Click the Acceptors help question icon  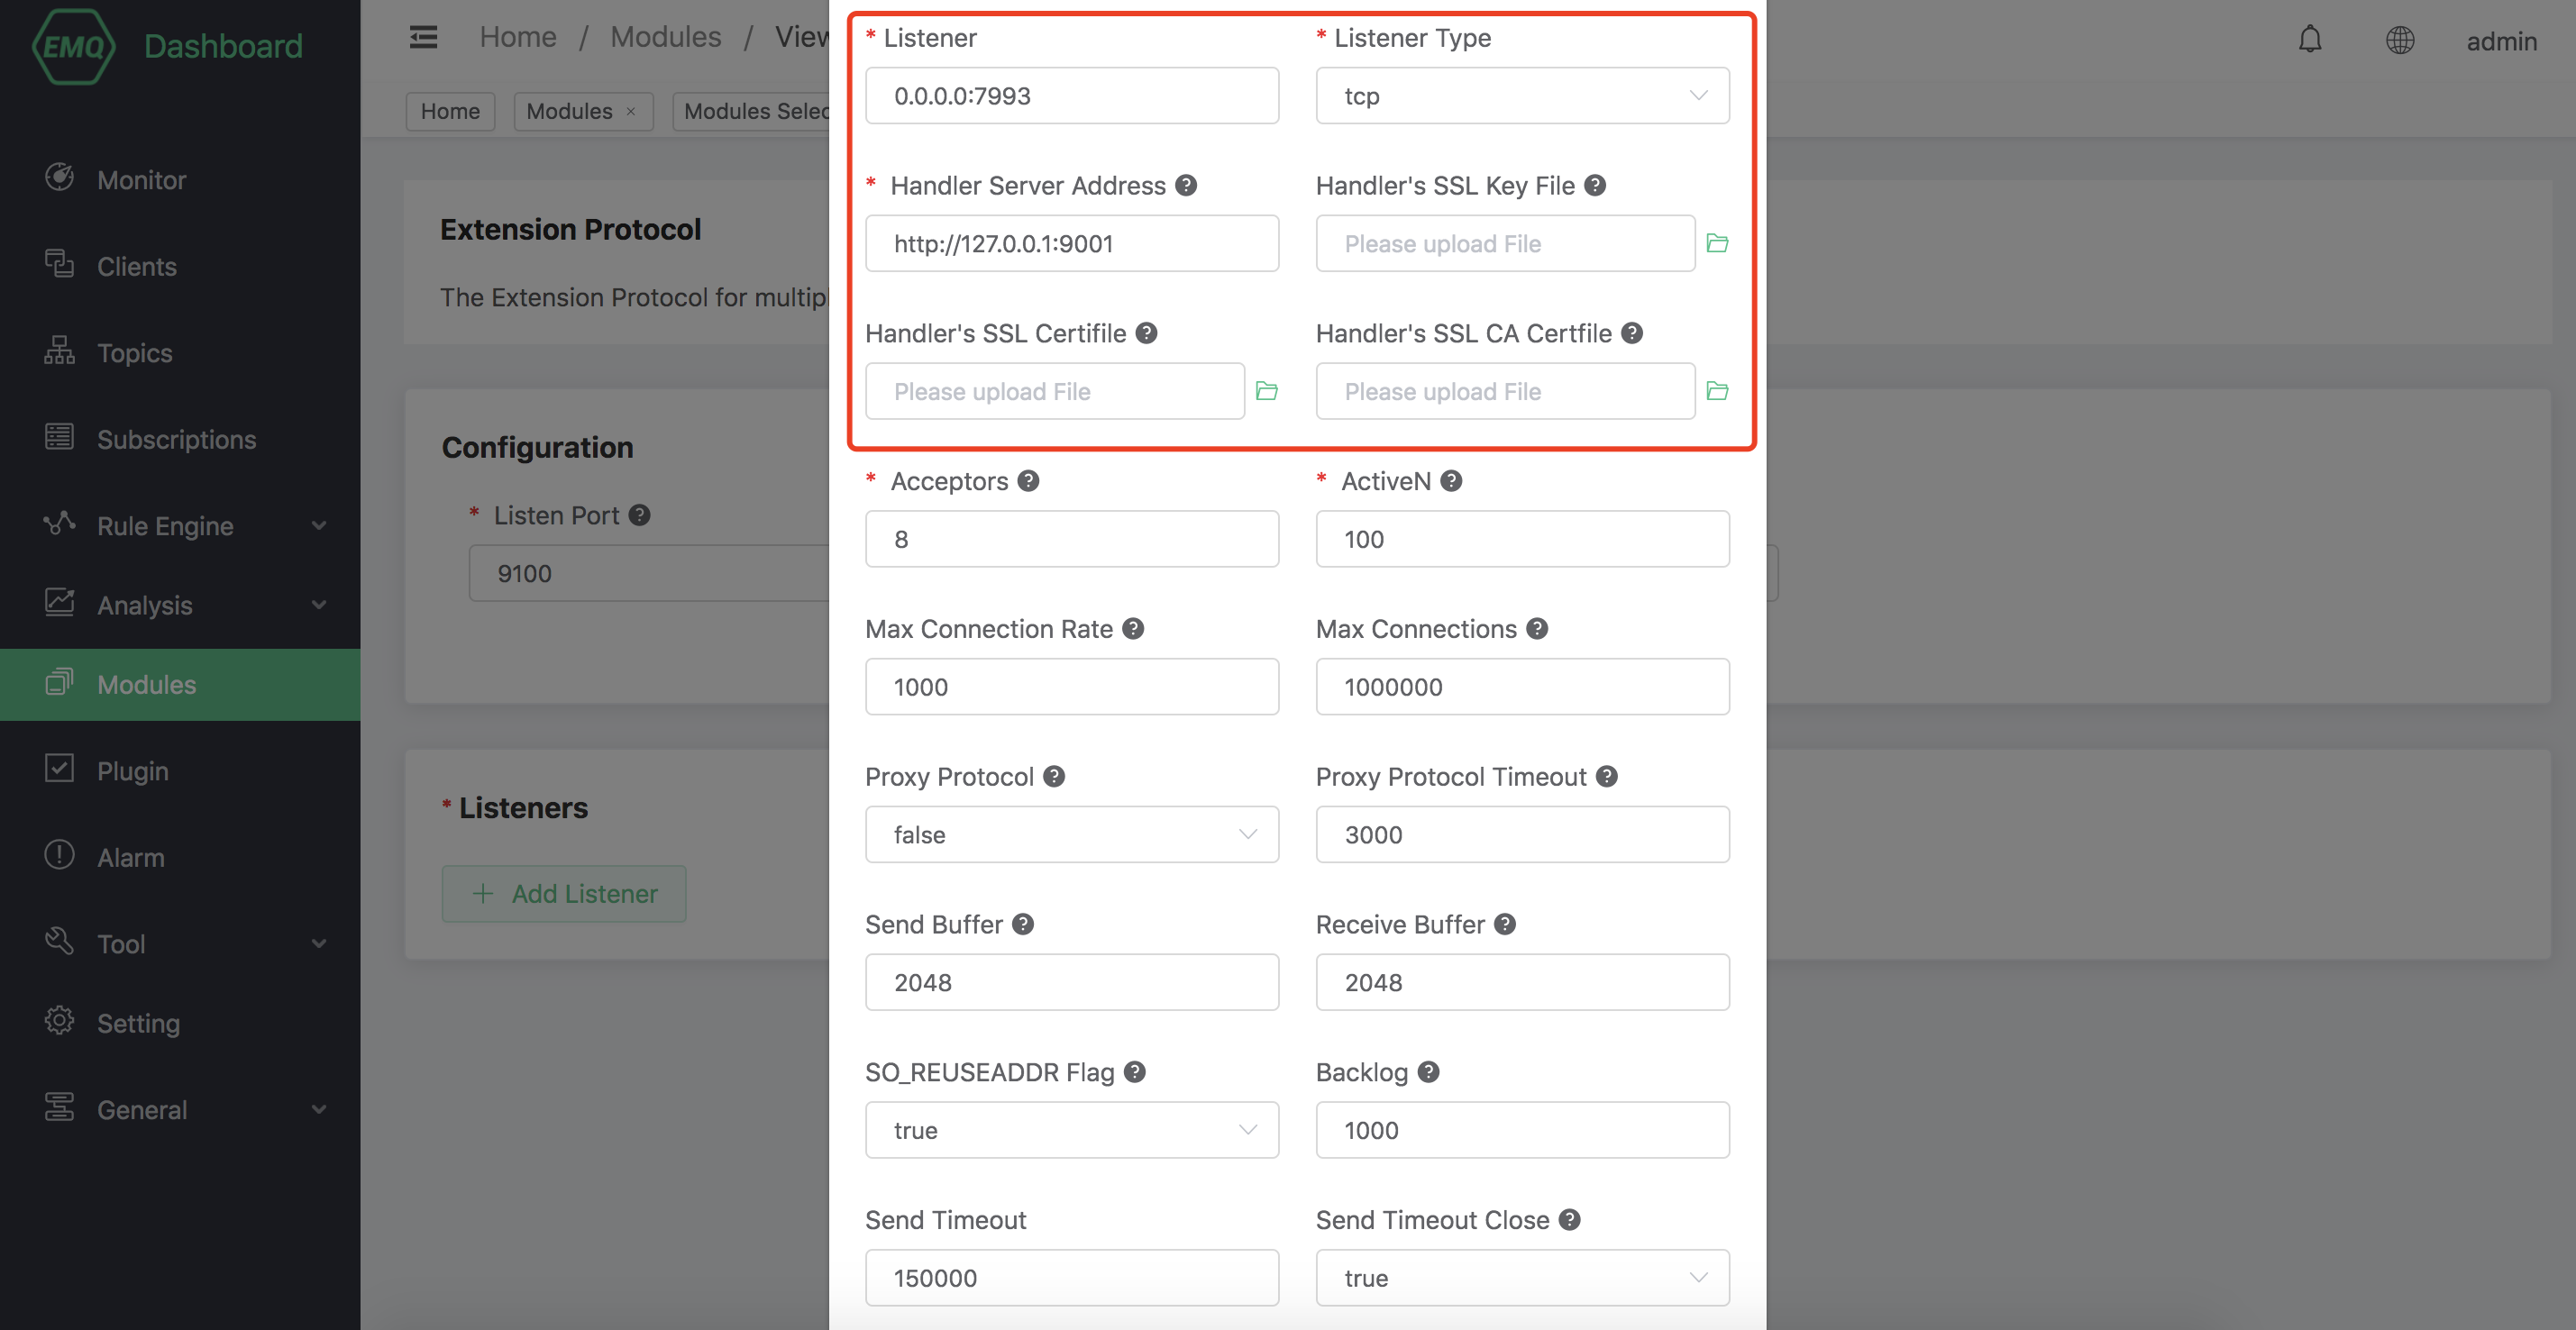coord(1028,481)
